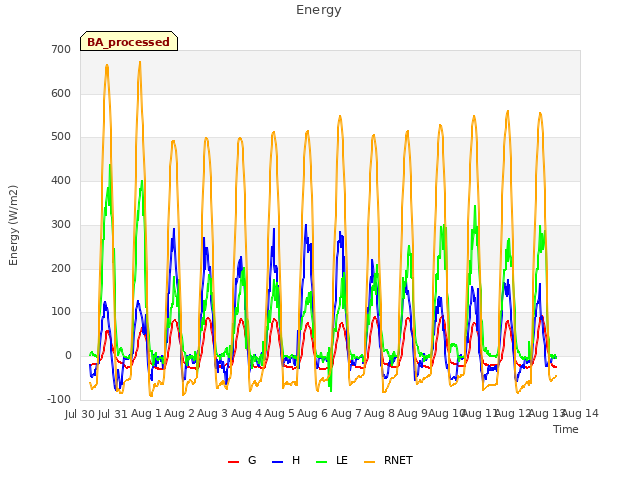Click the RNET peak on Jul 31
Viewport: 640px width, 480px height.
pyautogui.click(x=140, y=62)
